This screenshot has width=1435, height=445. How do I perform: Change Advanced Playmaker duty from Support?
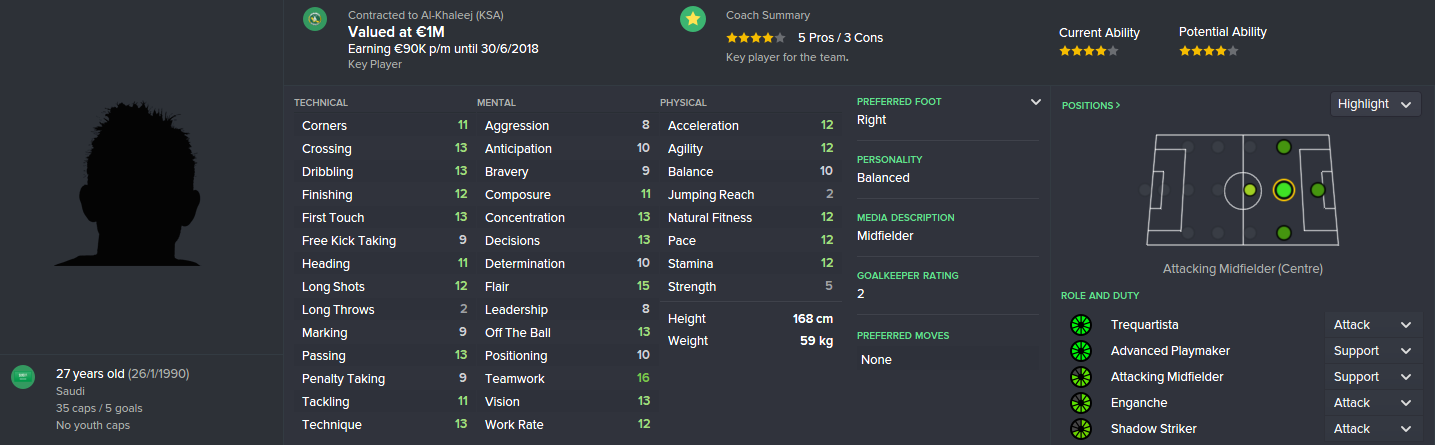coord(1372,351)
